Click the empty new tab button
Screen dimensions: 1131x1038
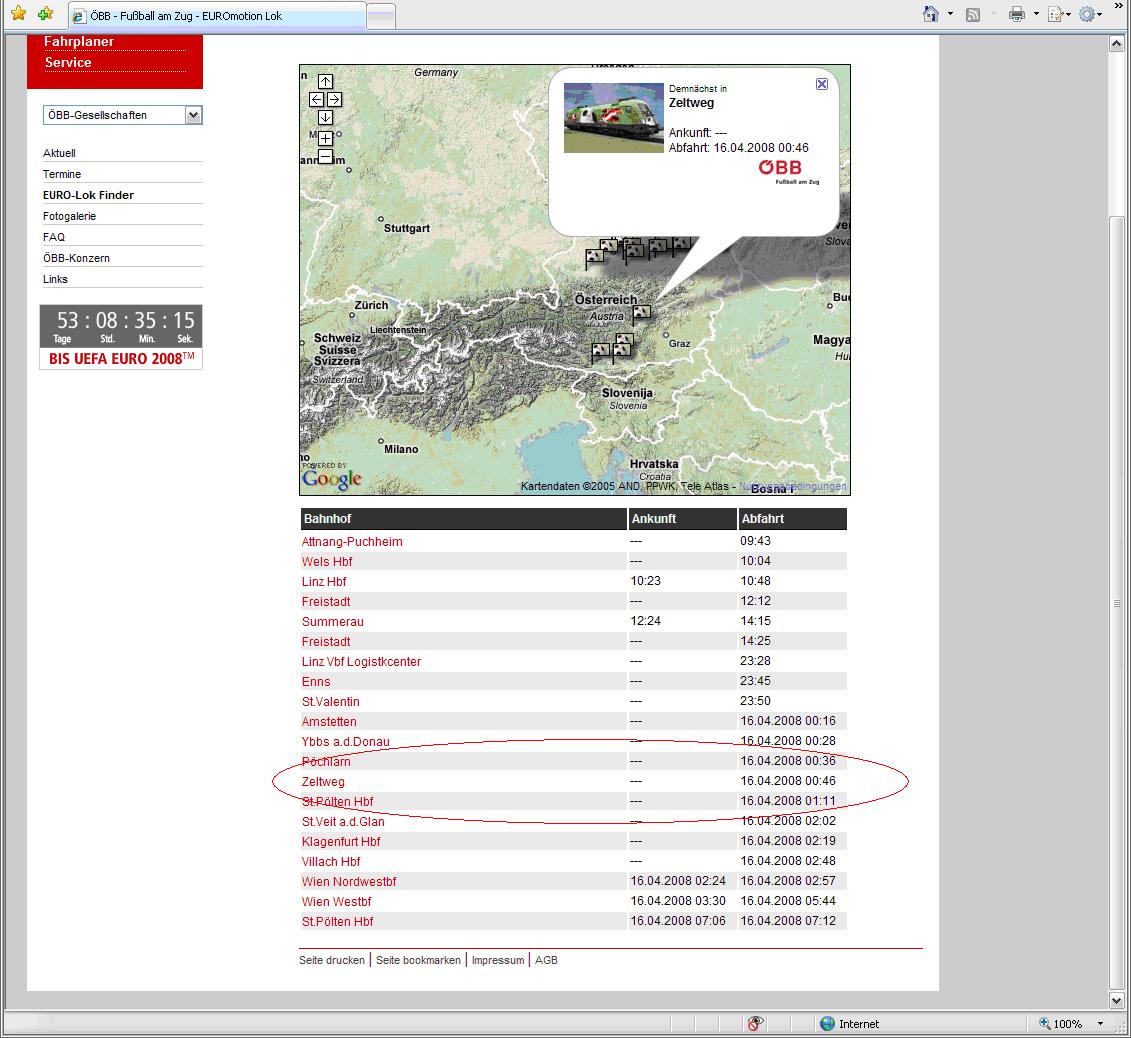tap(381, 16)
